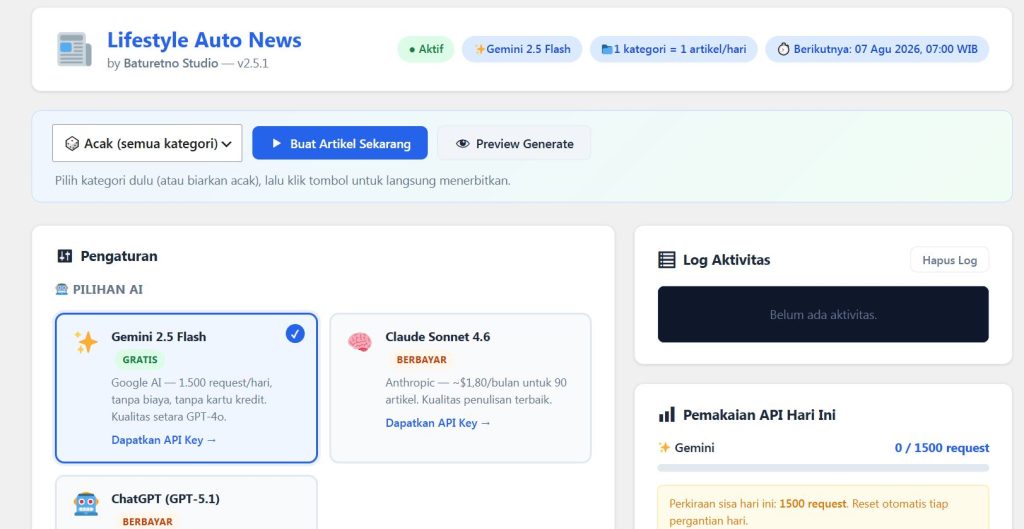
Task: Click Preview Generate button
Action: 514,143
